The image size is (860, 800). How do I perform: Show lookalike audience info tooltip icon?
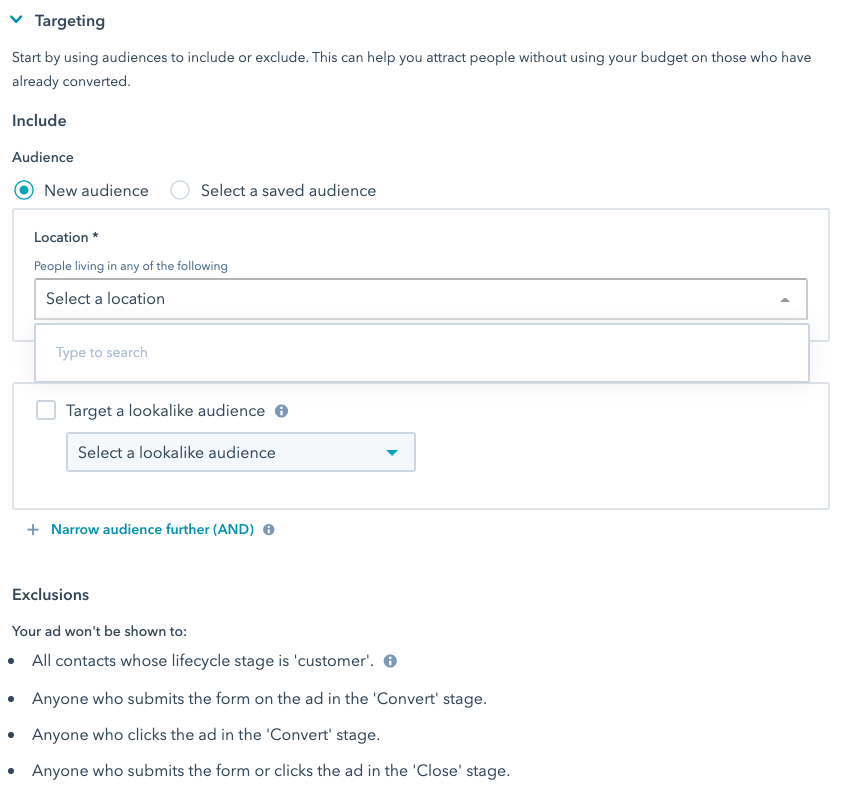pos(281,411)
